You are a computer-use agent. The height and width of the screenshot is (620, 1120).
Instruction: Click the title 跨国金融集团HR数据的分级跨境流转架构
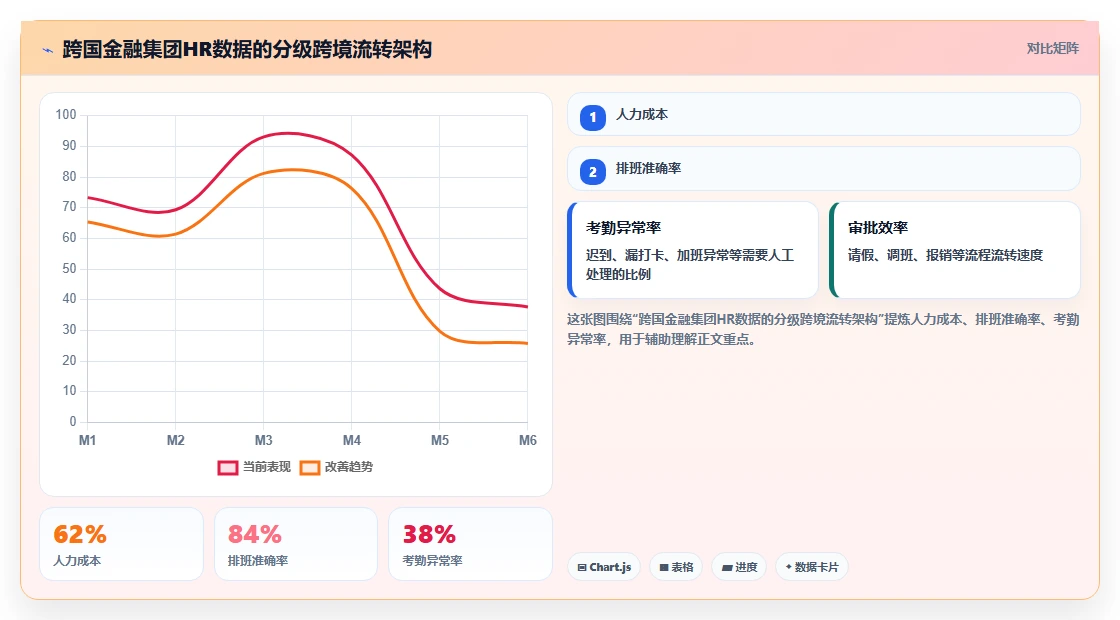(247, 50)
